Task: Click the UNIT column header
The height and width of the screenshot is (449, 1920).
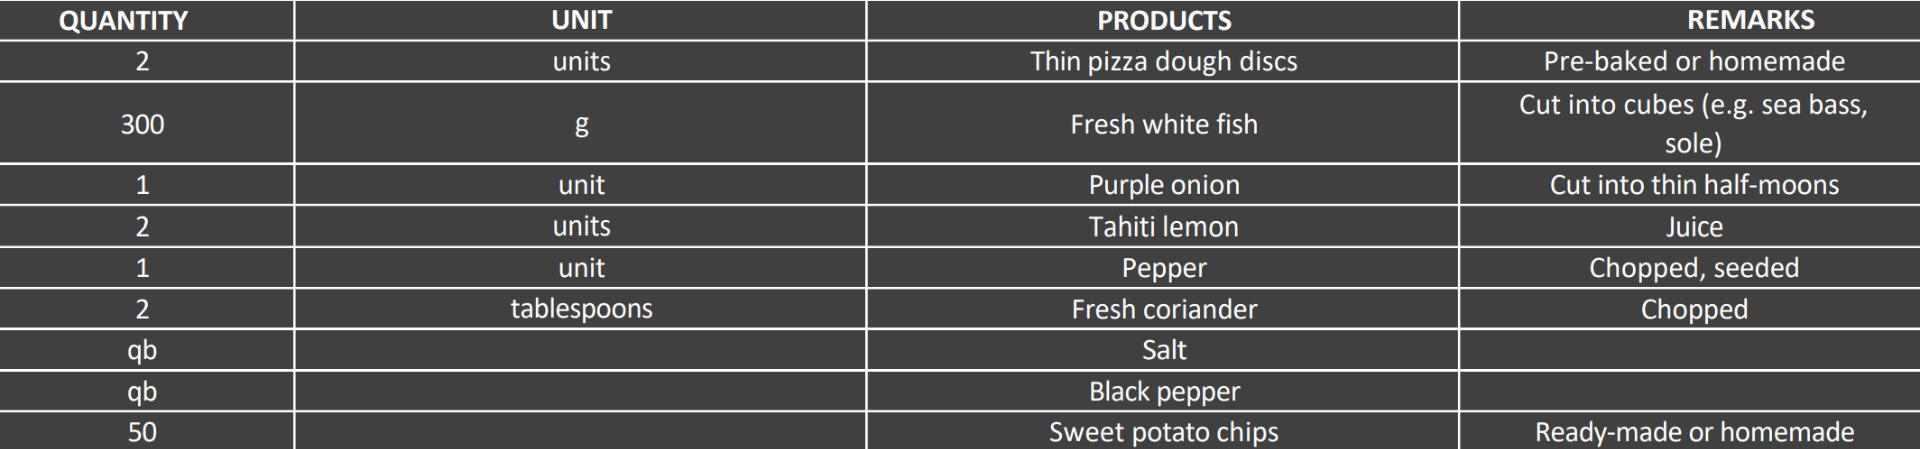Action: pos(581,20)
